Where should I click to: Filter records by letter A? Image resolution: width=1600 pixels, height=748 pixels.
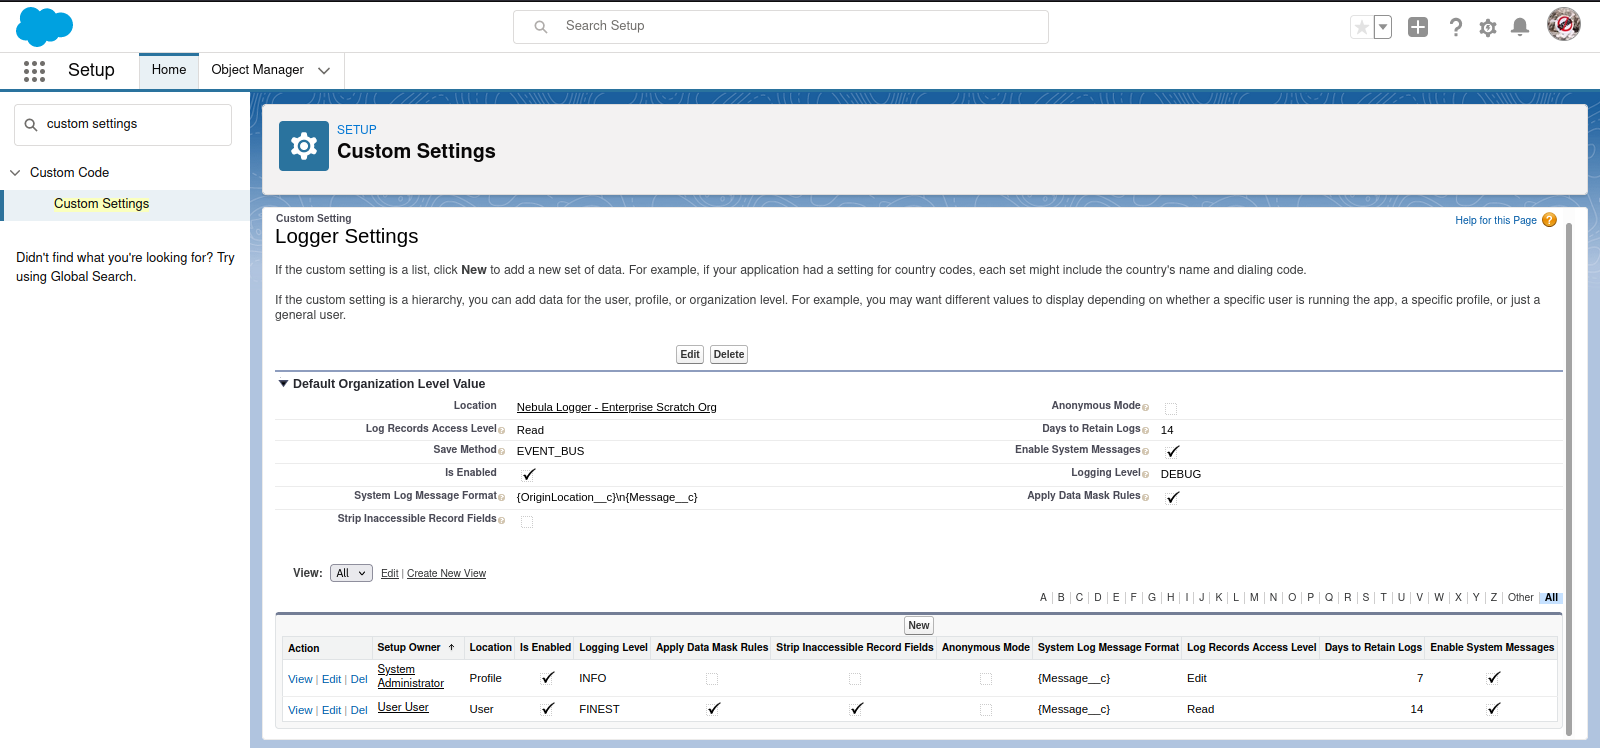[1043, 598]
